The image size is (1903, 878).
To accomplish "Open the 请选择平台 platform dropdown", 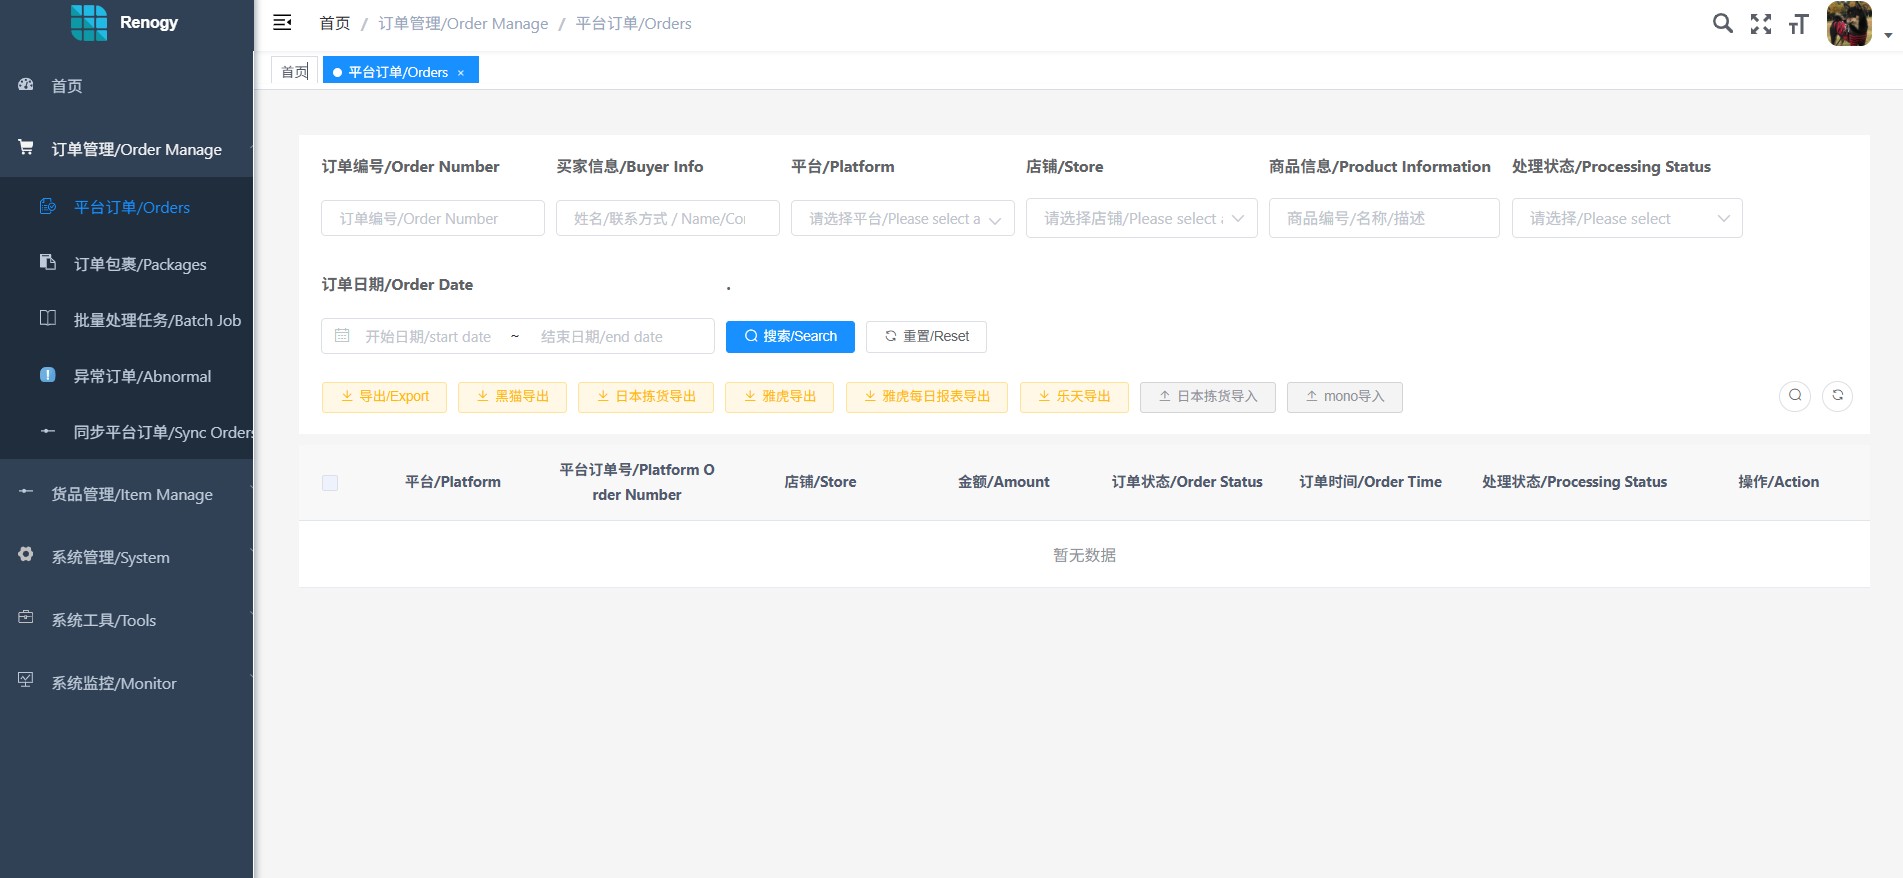I will pos(902,218).
